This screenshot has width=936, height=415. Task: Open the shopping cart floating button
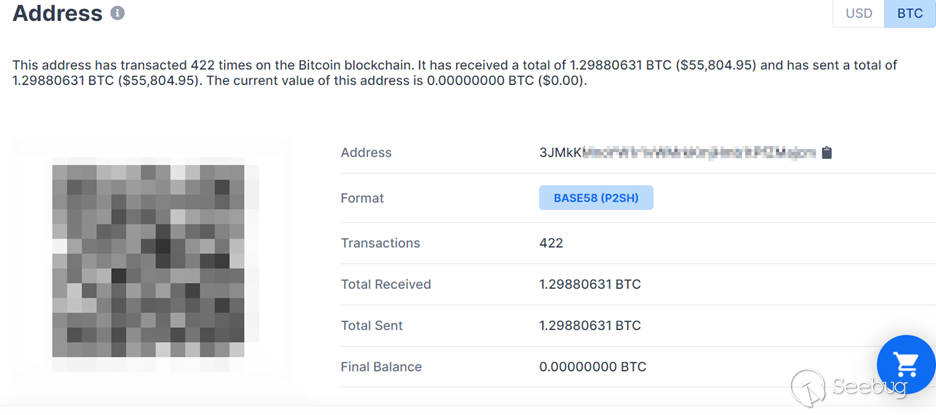click(x=905, y=365)
